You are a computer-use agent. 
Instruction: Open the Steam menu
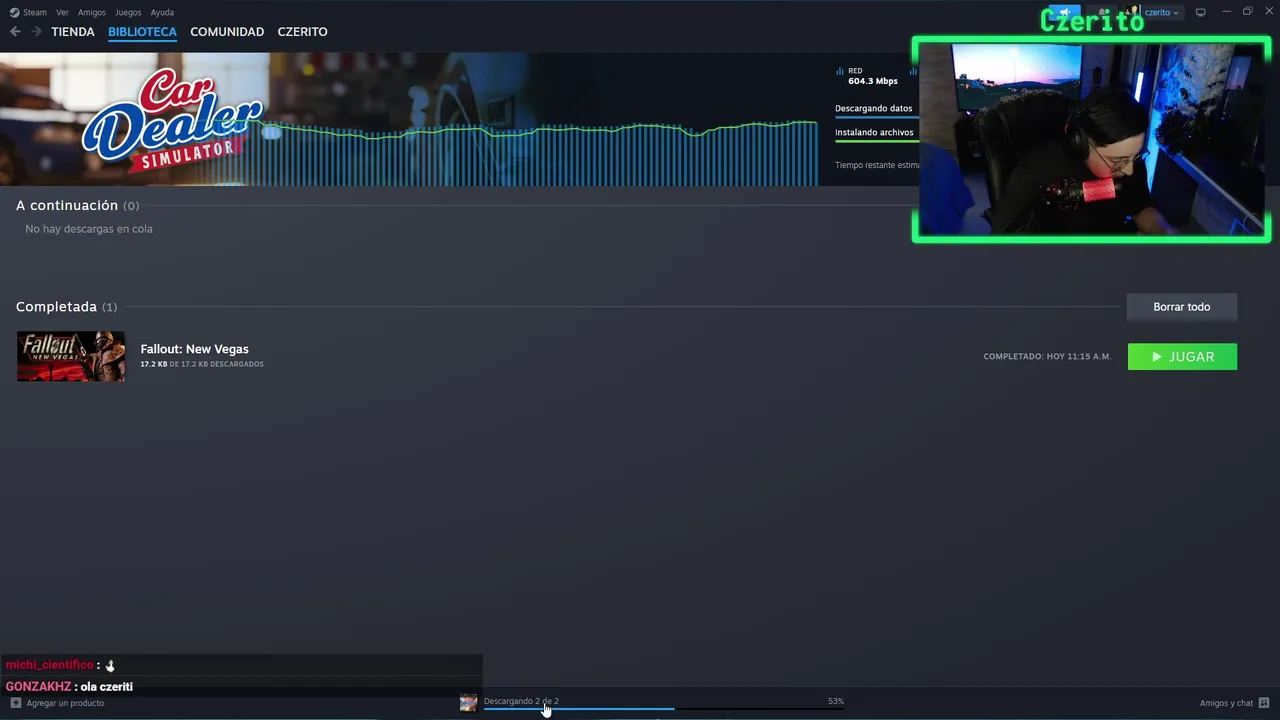pos(35,13)
